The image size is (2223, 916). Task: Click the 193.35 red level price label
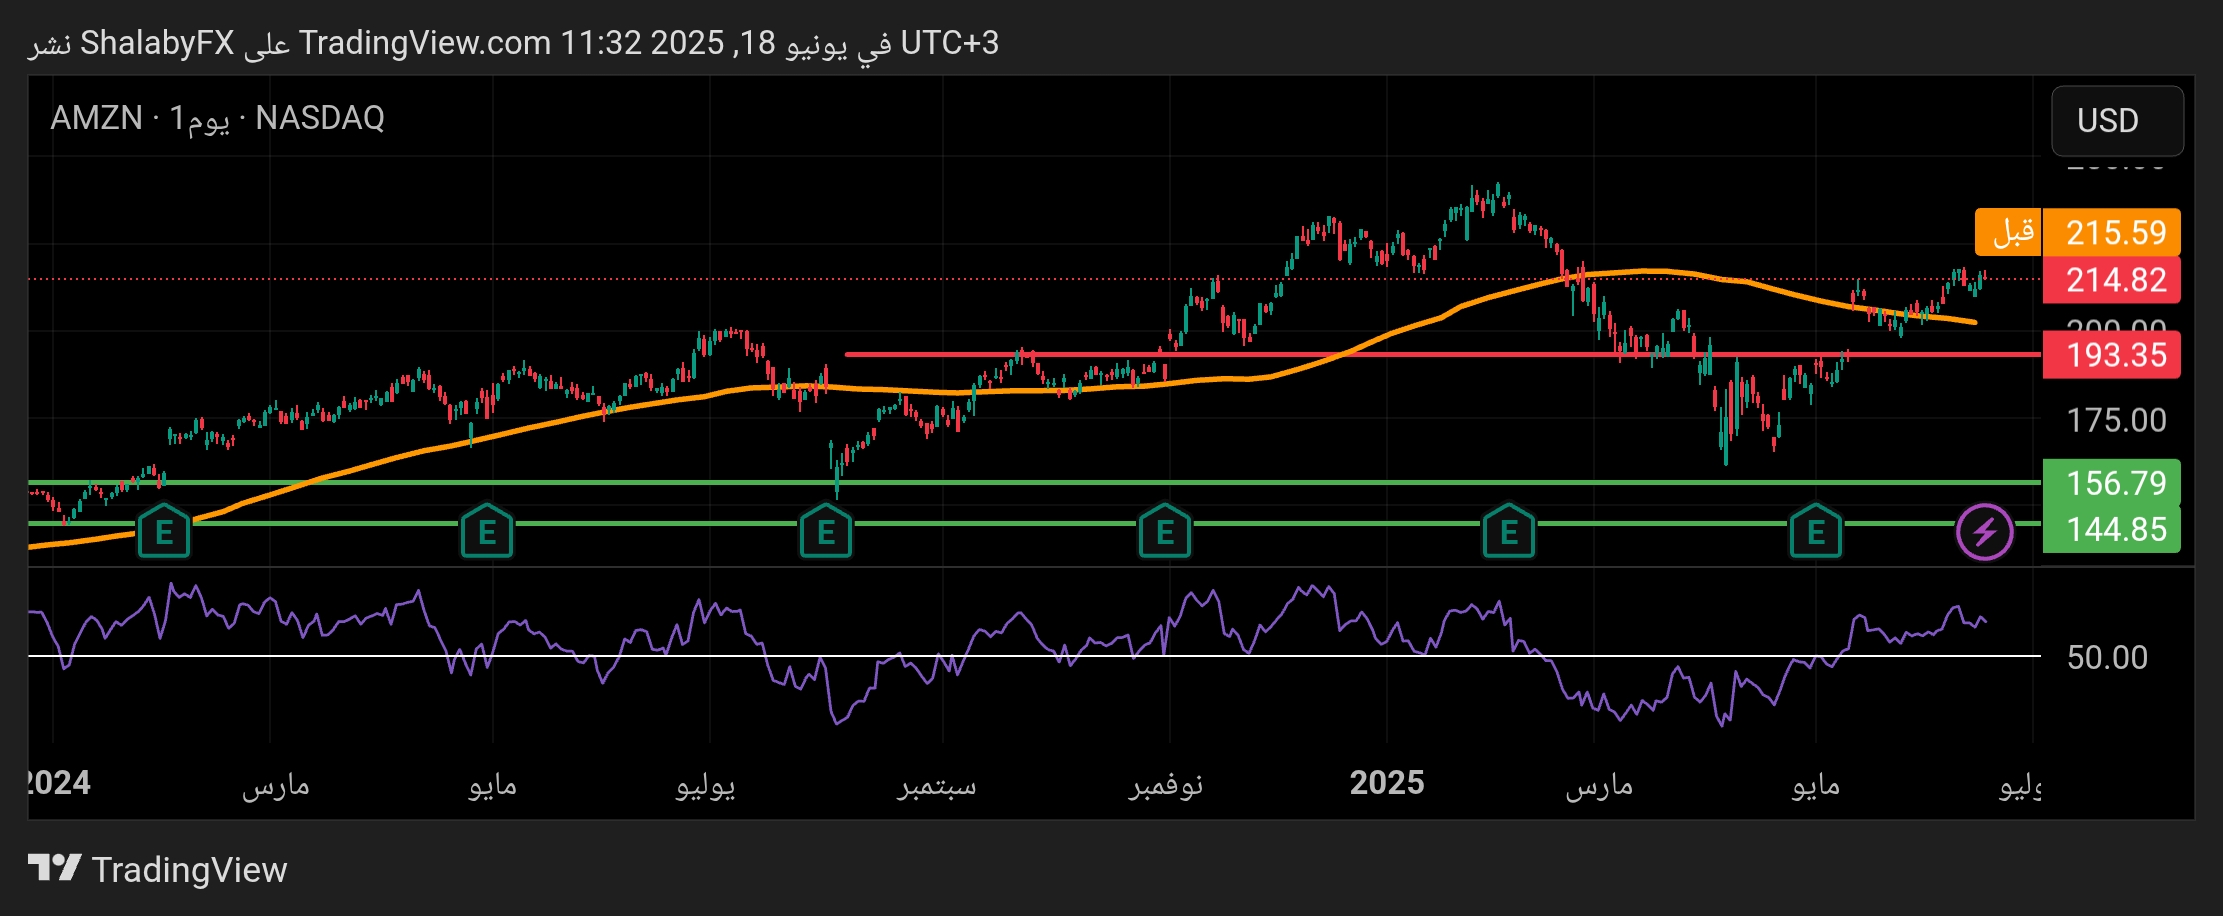coord(2111,355)
